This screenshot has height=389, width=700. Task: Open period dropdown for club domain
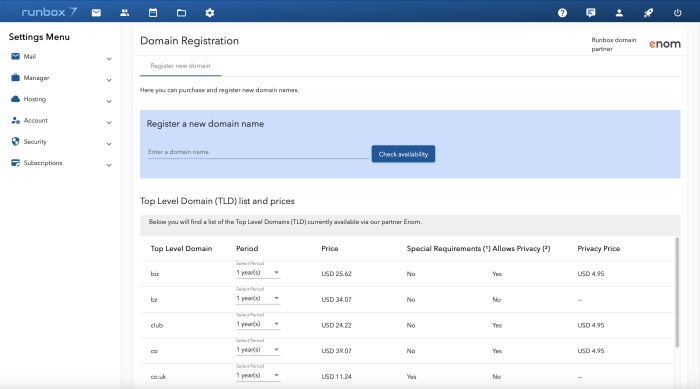pyautogui.click(x=258, y=324)
